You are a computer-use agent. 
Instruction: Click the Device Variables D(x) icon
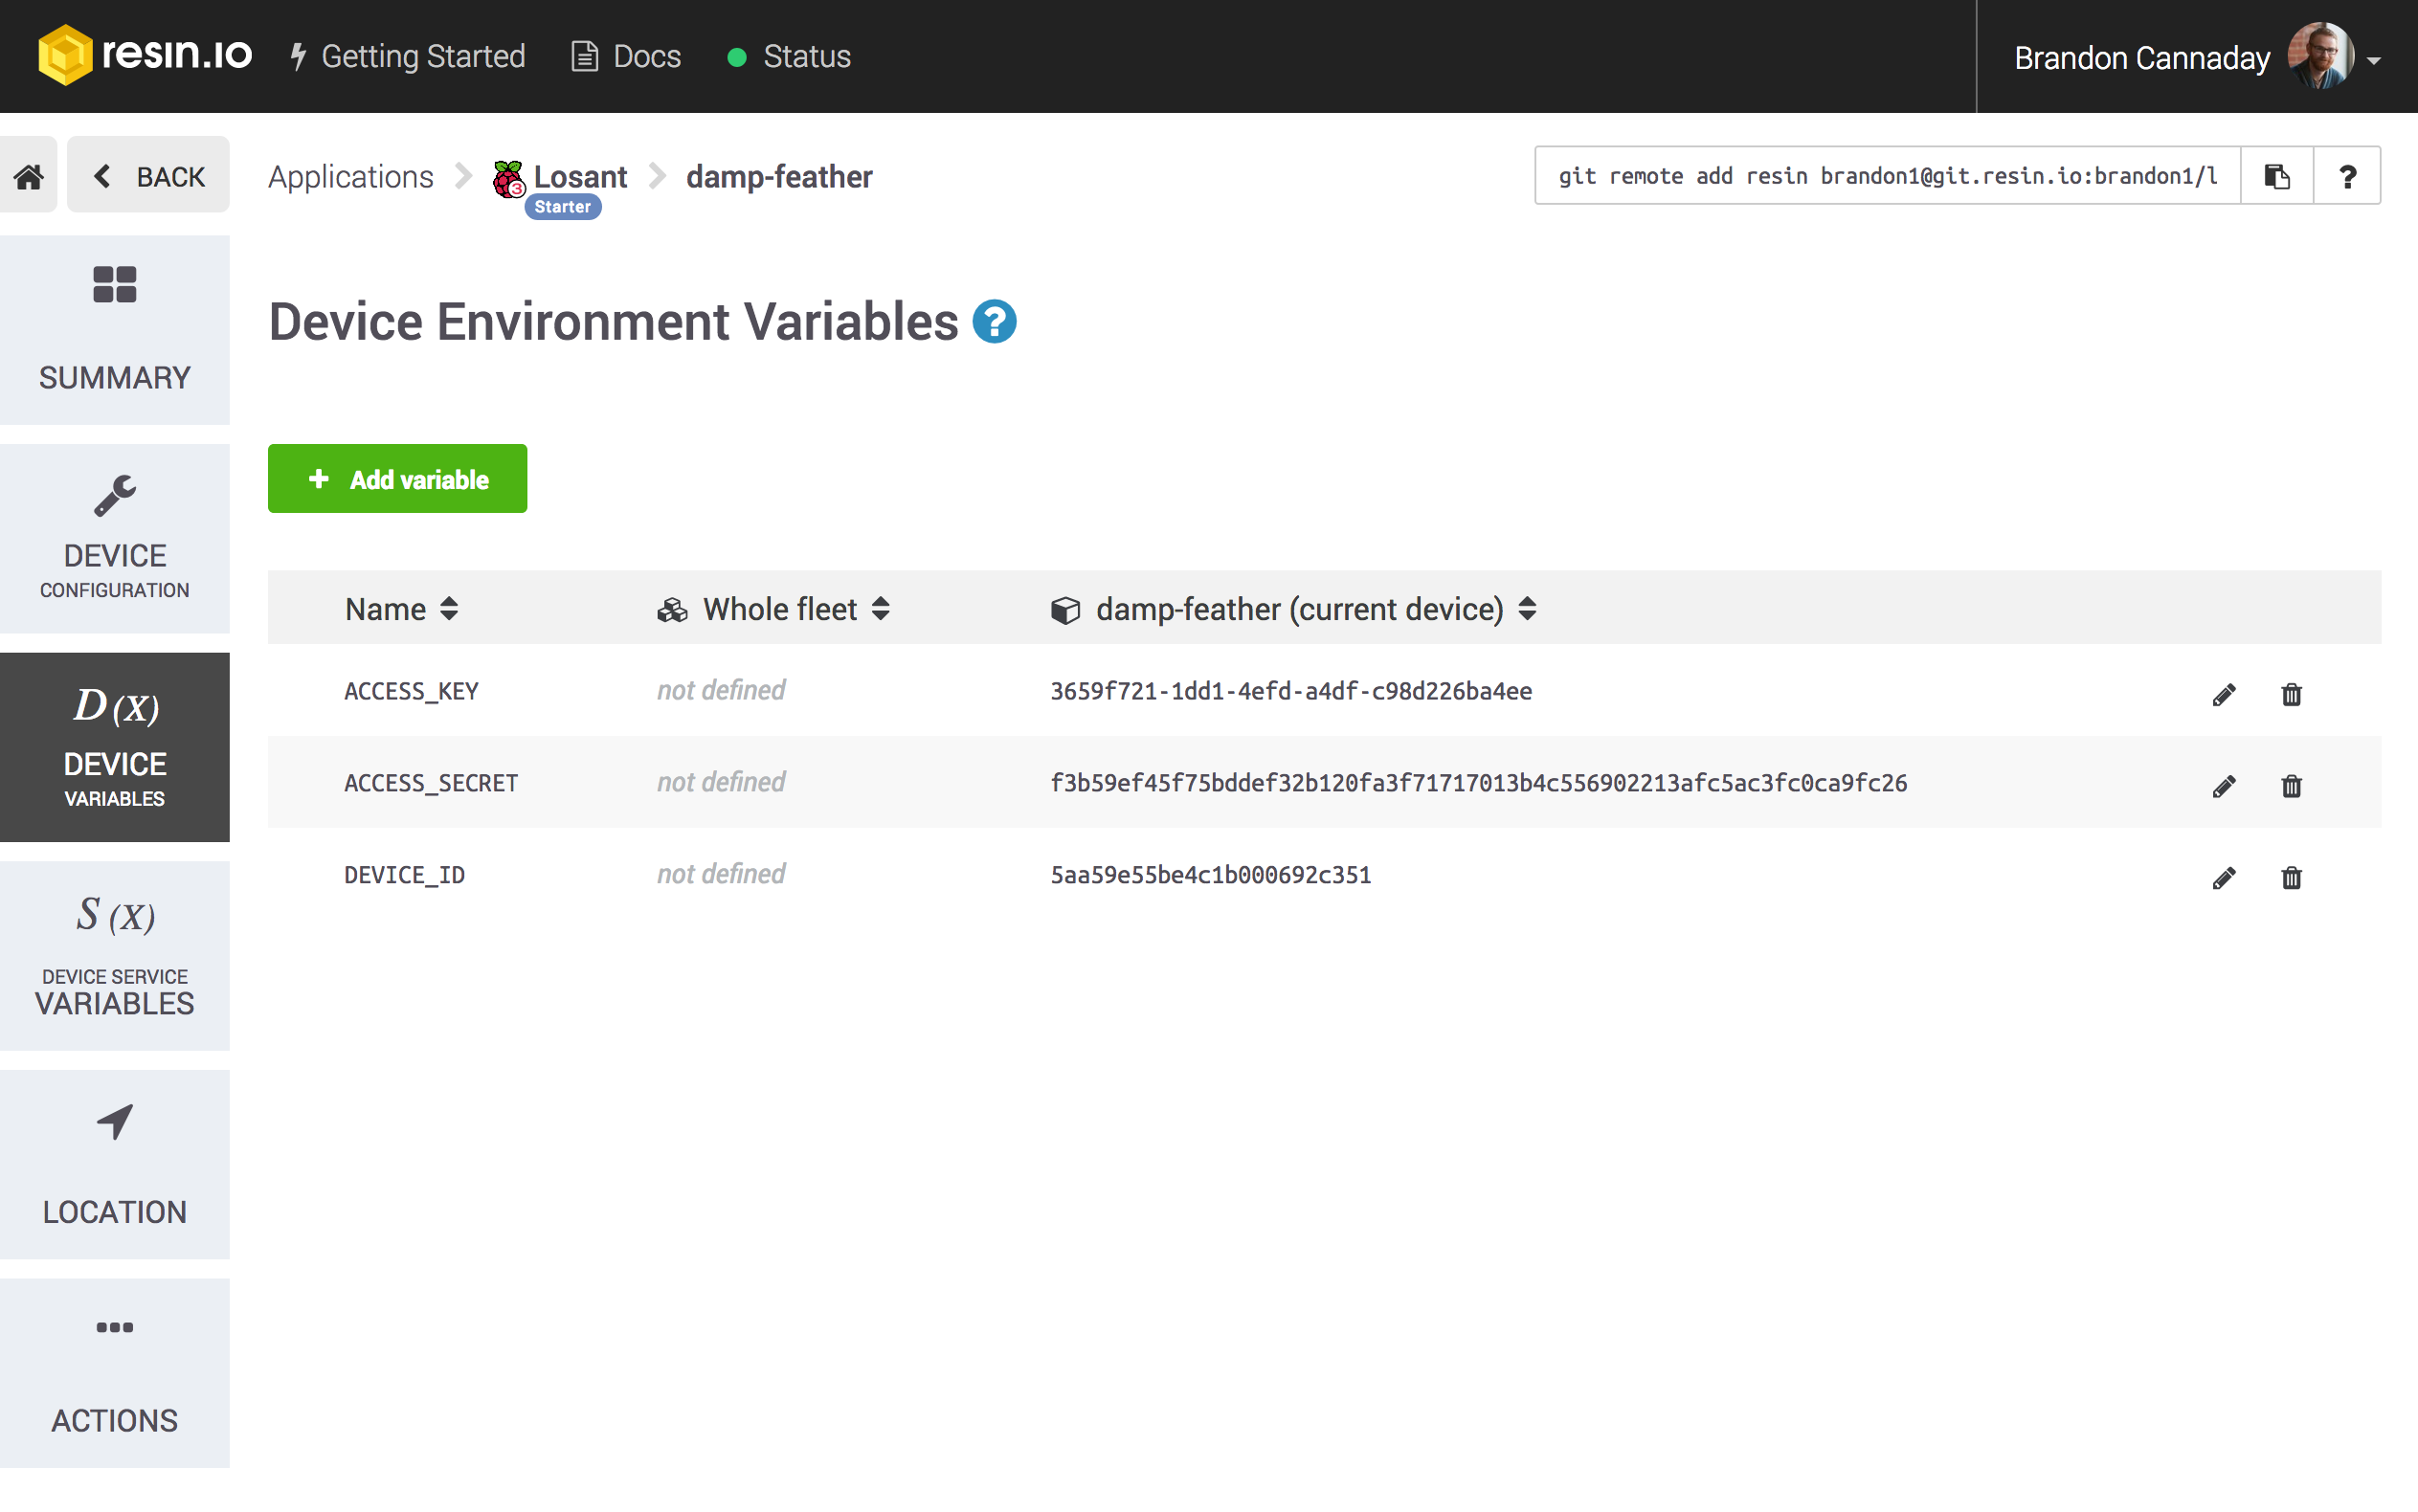click(113, 705)
